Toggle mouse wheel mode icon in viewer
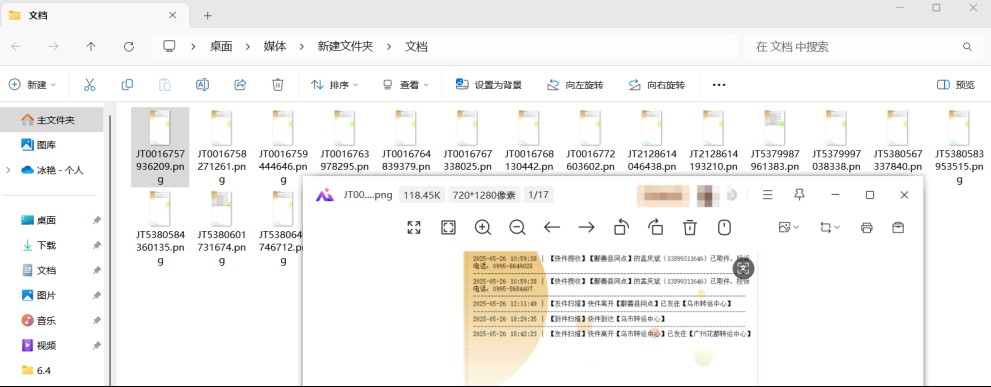This screenshot has width=991, height=387. (724, 228)
